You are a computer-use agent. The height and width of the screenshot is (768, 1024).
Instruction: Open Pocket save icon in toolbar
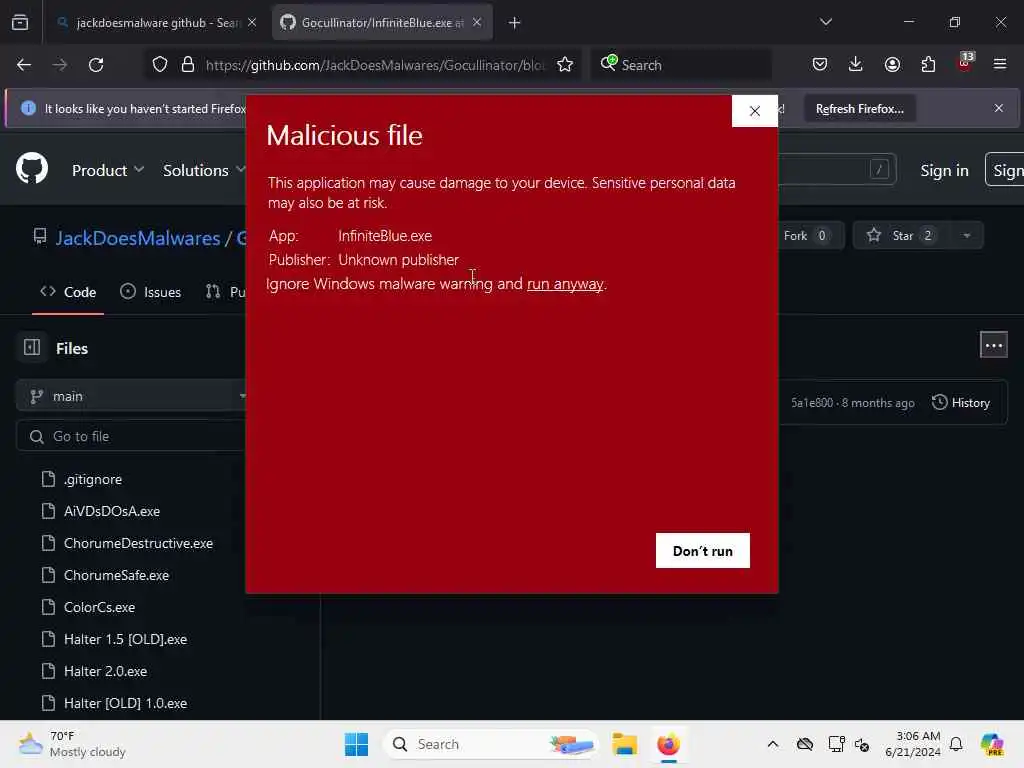tap(820, 65)
